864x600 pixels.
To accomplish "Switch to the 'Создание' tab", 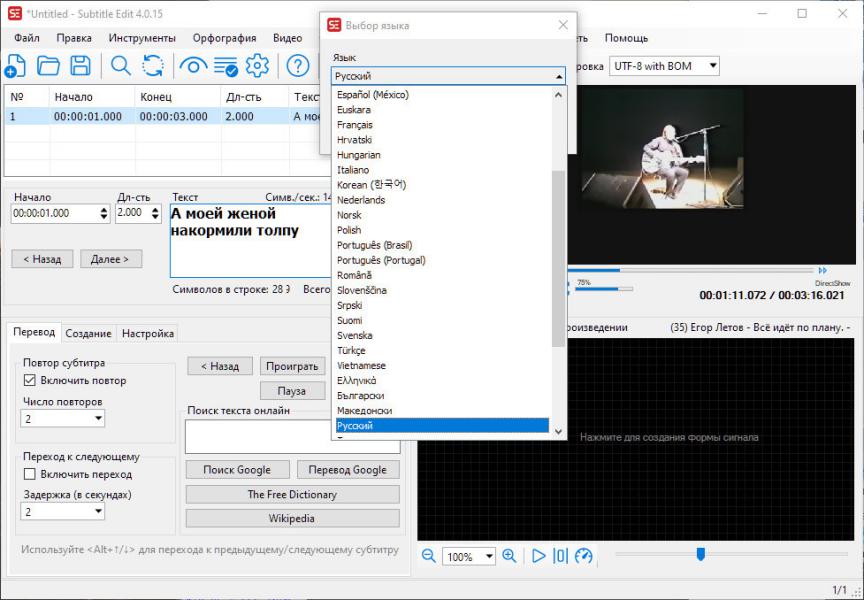I will [x=89, y=334].
